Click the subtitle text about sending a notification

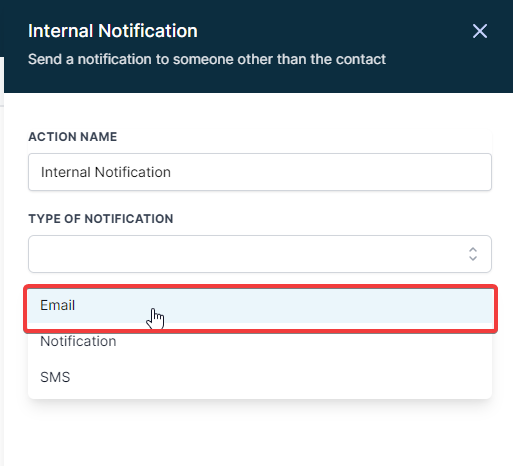207,59
